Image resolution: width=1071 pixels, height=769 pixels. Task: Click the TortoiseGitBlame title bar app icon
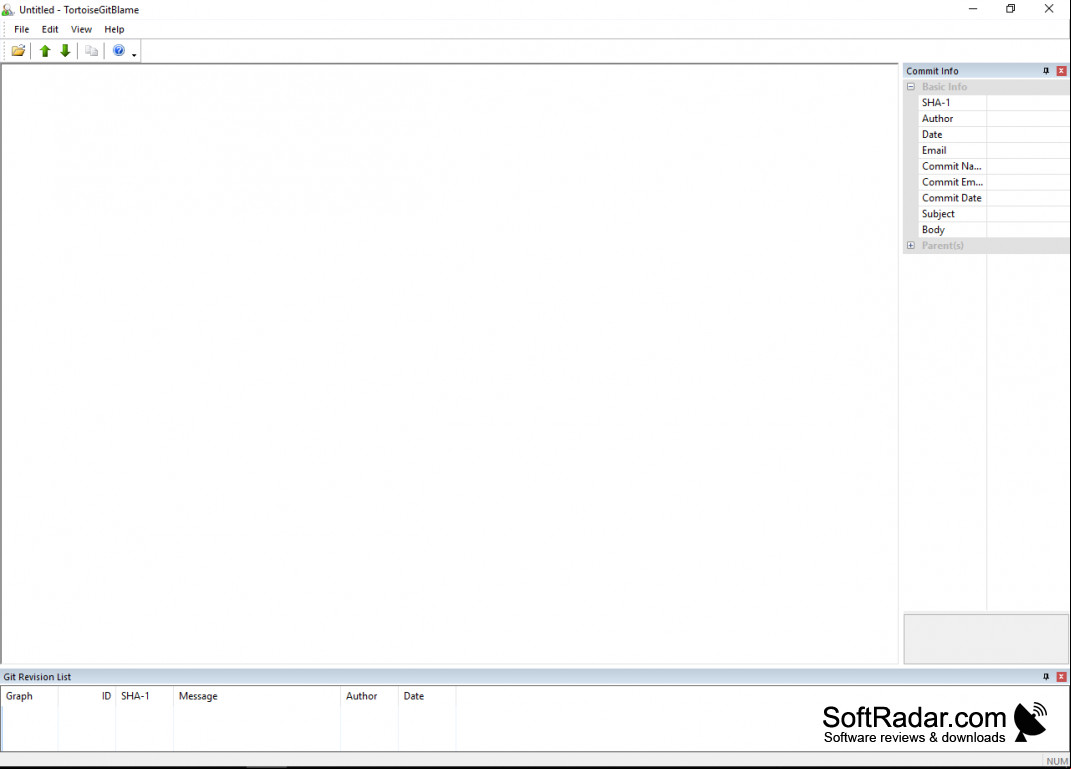click(8, 10)
